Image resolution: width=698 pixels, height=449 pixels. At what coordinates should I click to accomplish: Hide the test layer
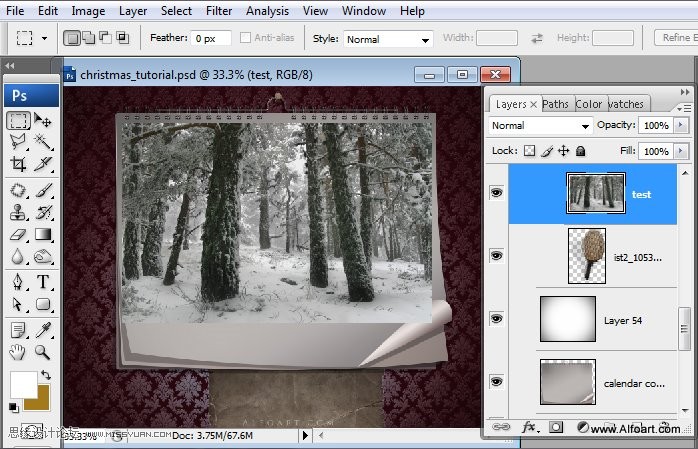click(x=496, y=193)
